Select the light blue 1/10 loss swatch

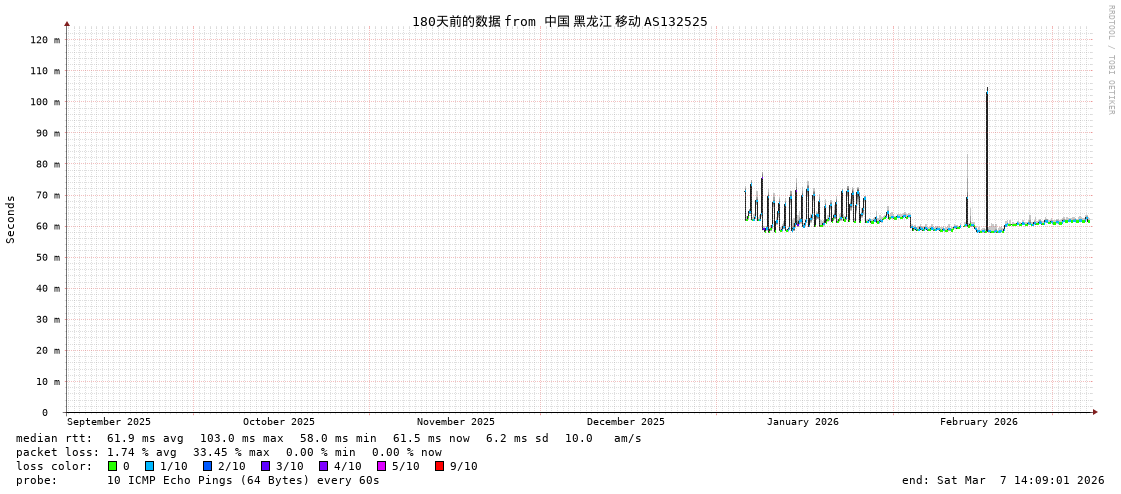(149, 466)
